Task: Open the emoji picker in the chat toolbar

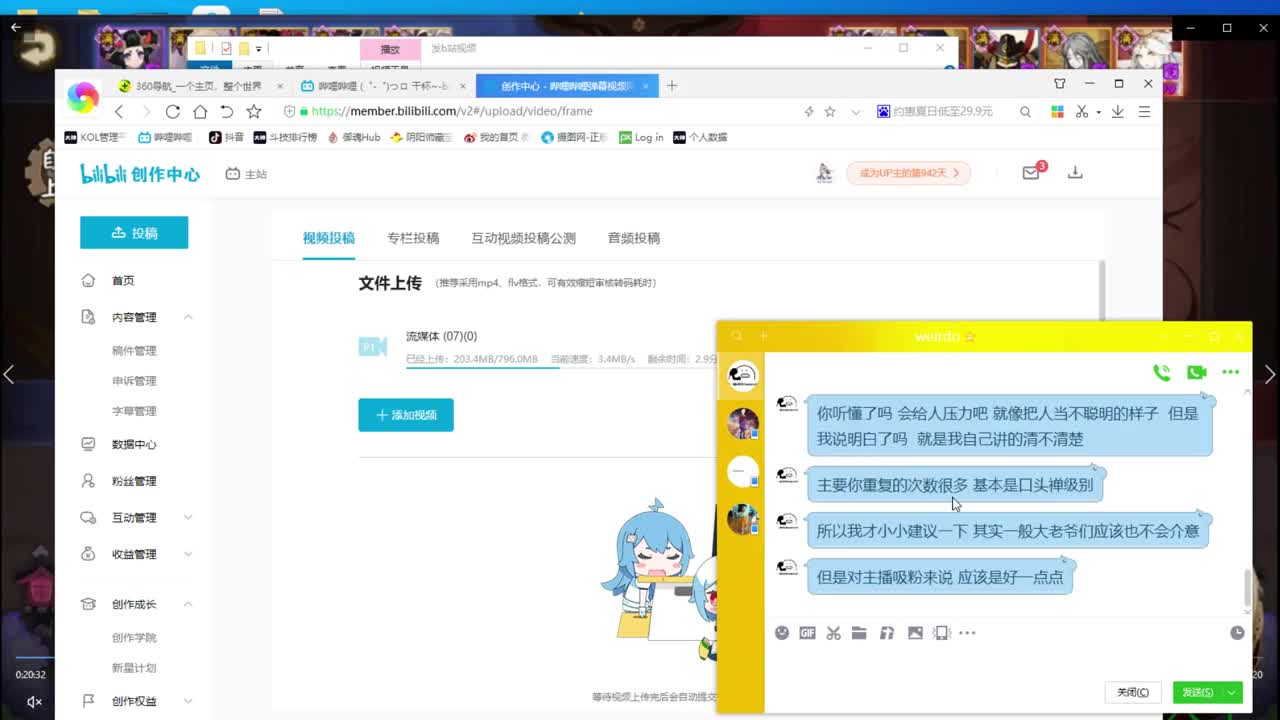Action: pyautogui.click(x=782, y=632)
